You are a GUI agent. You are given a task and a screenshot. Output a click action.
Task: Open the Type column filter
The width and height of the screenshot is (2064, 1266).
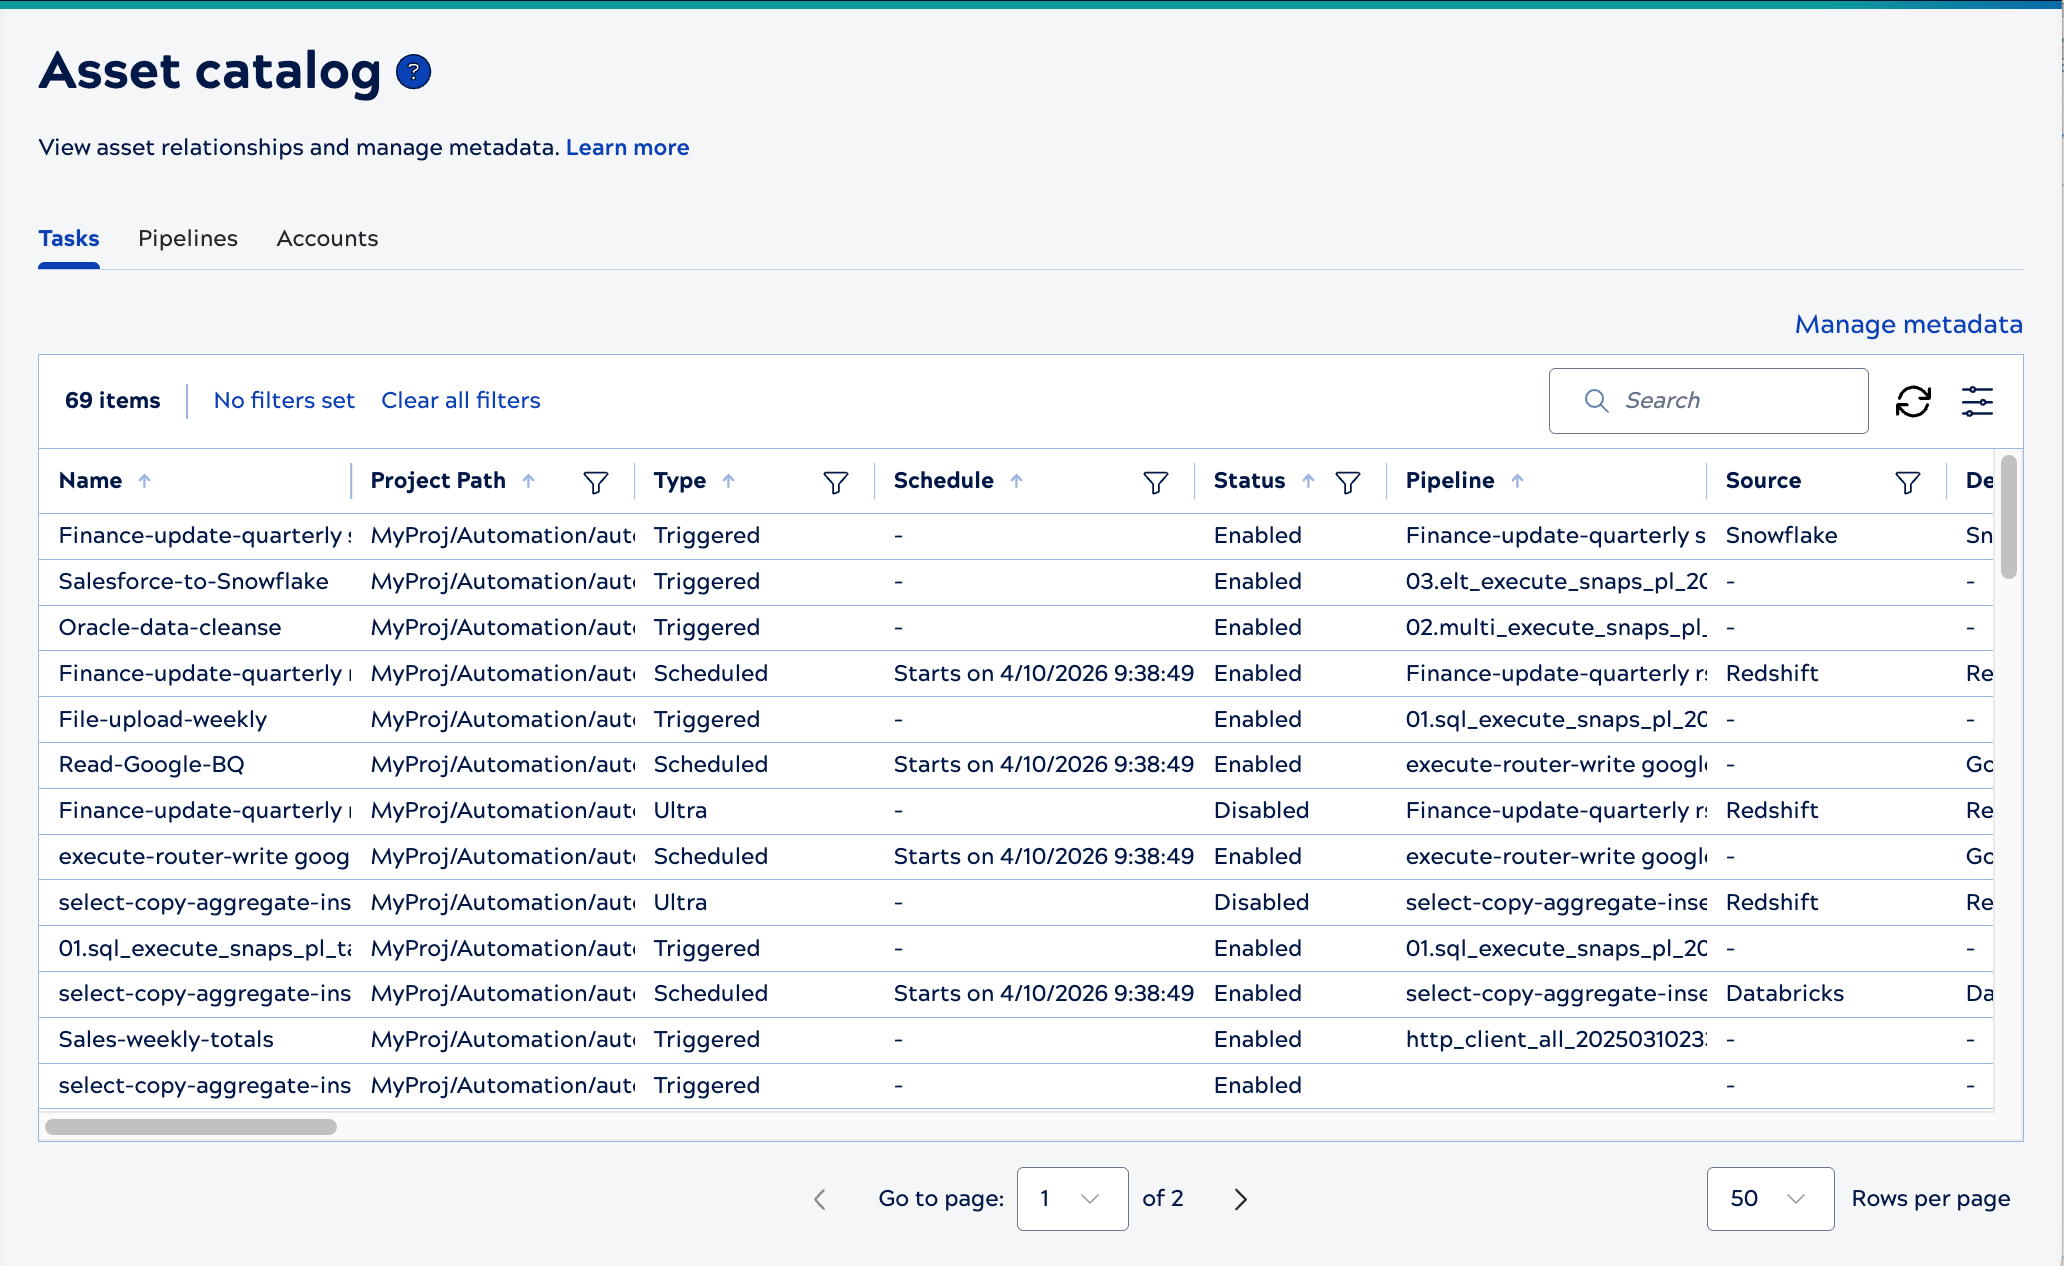coord(836,482)
